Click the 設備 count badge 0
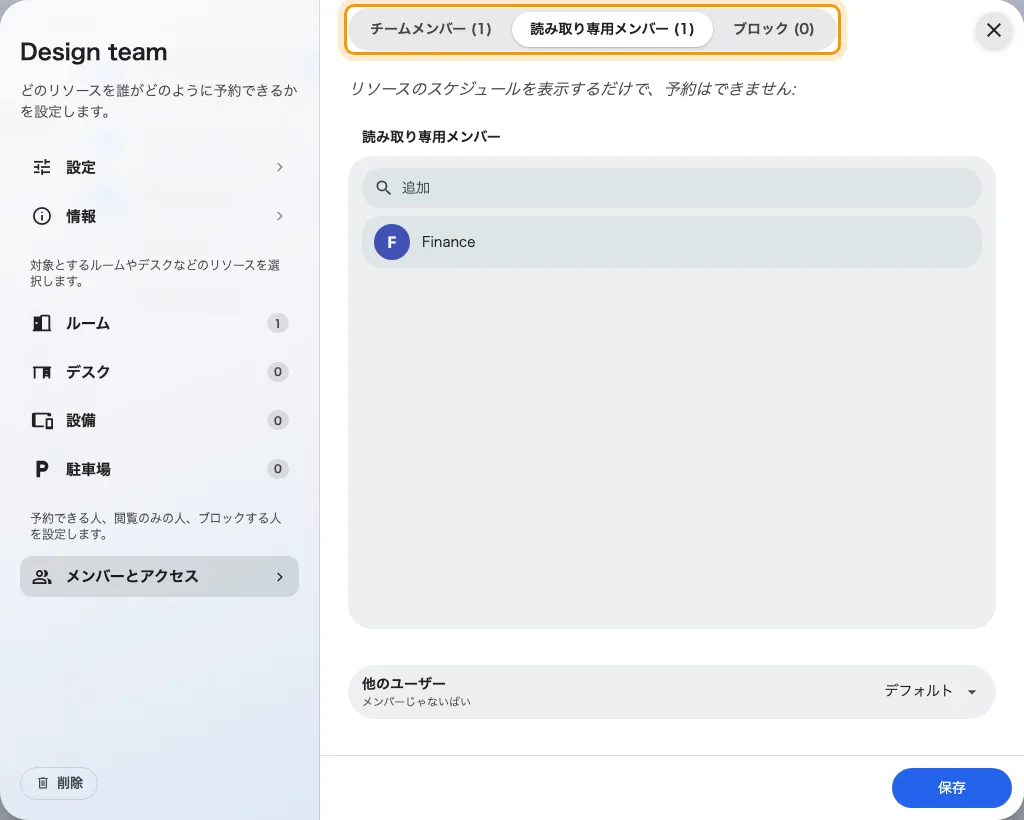 [x=278, y=420]
